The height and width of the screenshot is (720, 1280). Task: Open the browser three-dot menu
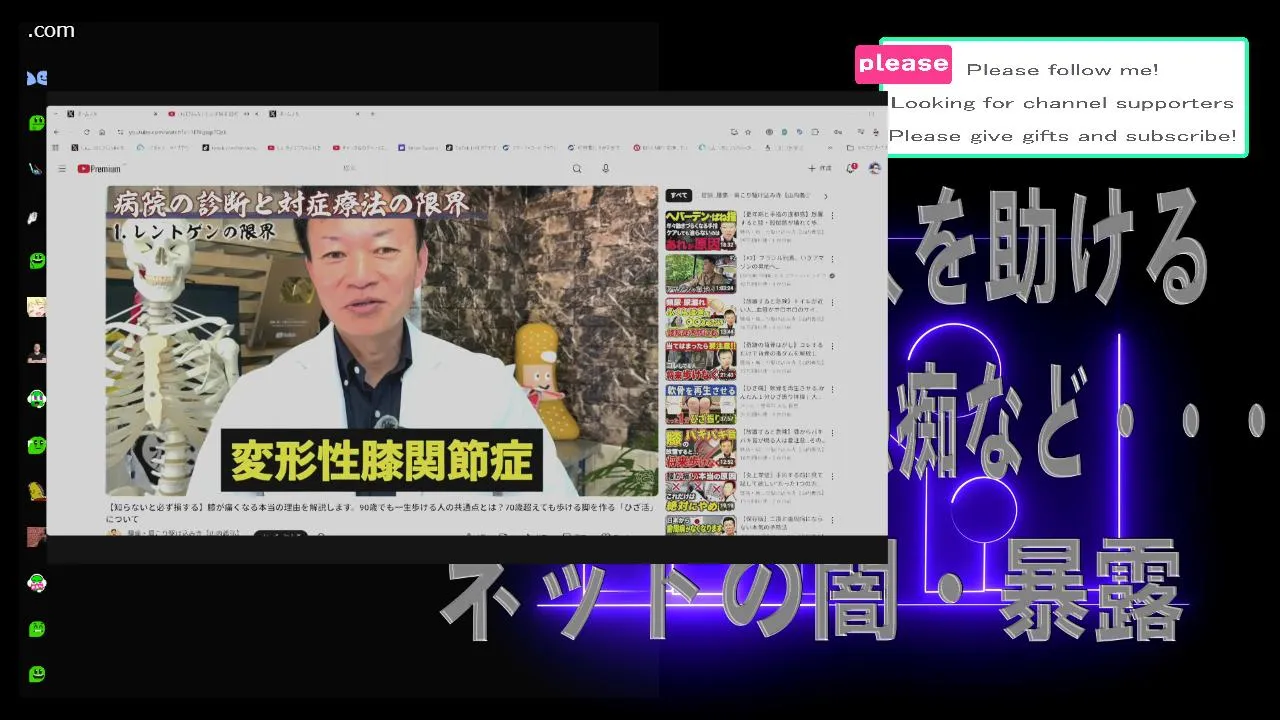pyautogui.click(x=878, y=132)
